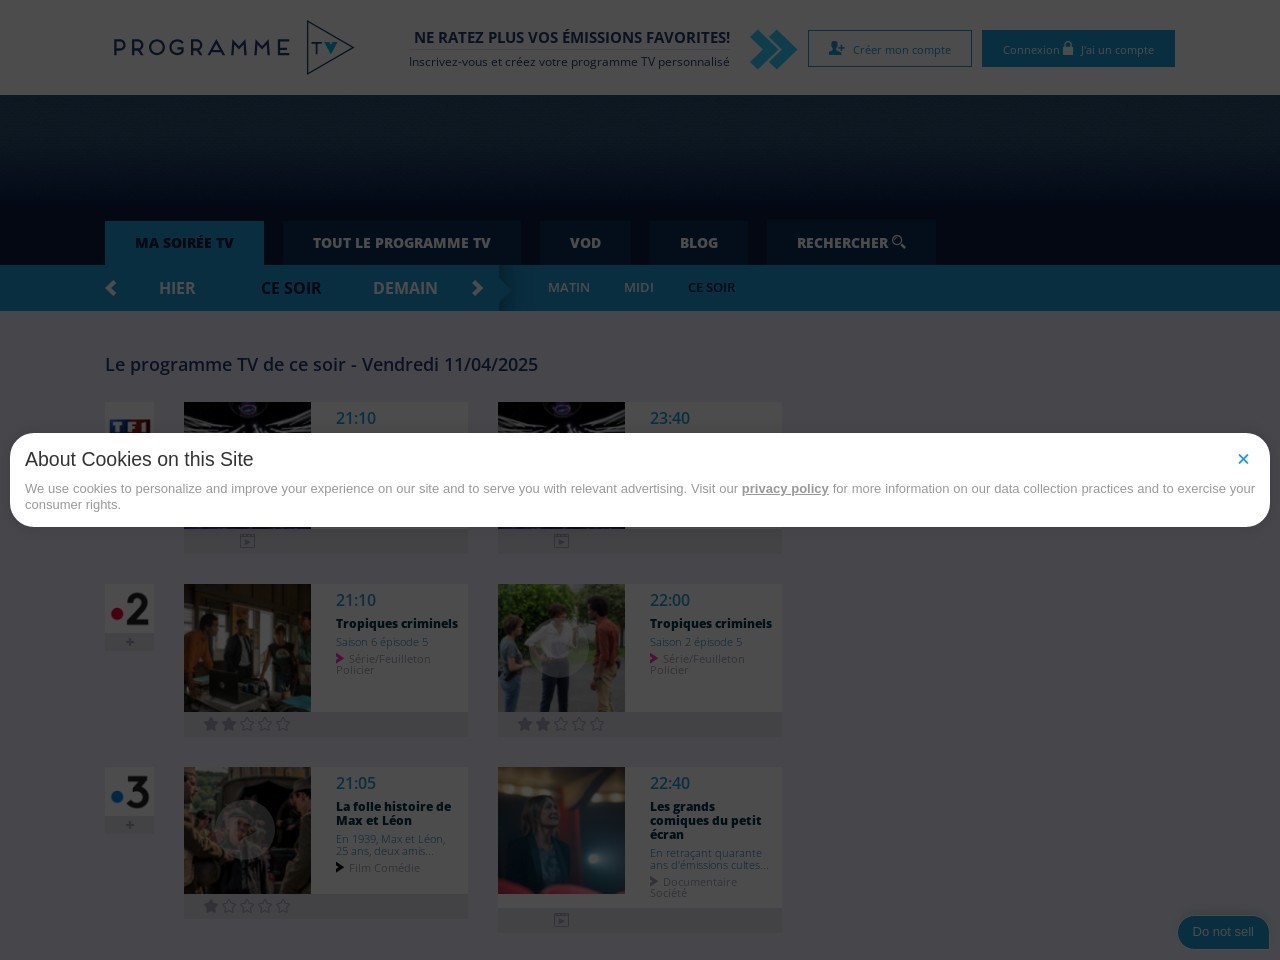
Task: Select Hier in the day navigation
Action: 177,288
